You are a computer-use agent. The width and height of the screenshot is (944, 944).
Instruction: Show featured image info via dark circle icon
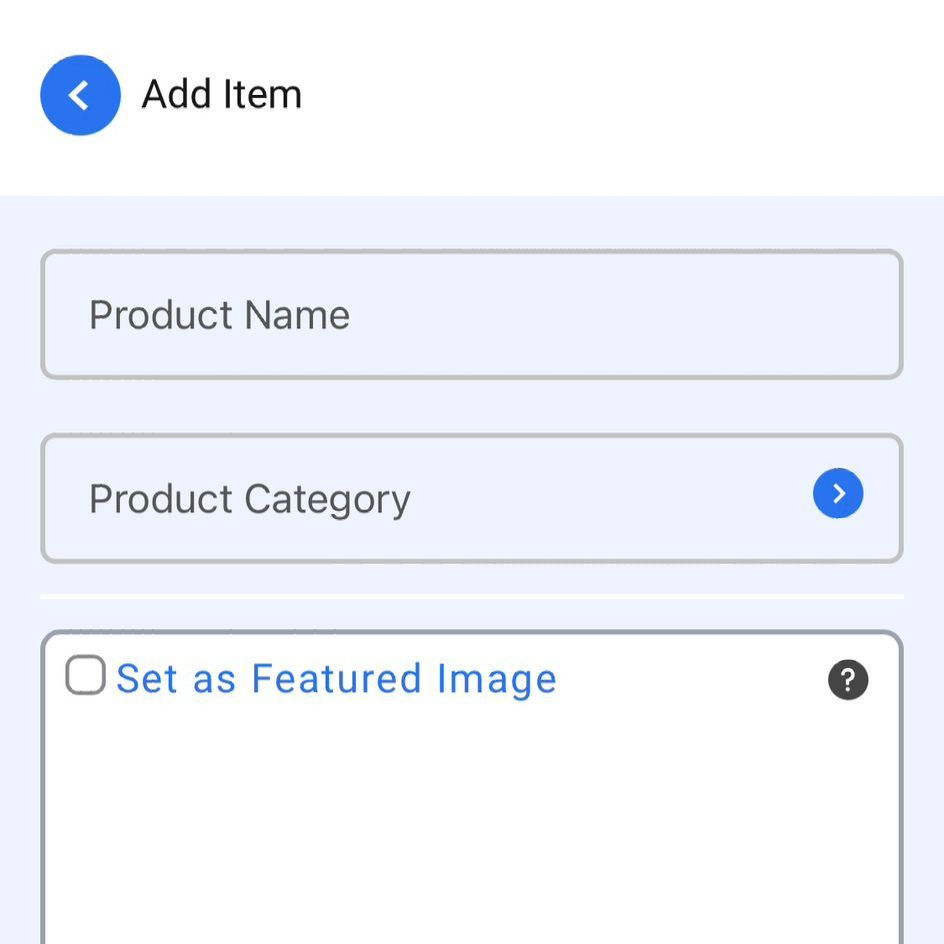click(x=848, y=680)
